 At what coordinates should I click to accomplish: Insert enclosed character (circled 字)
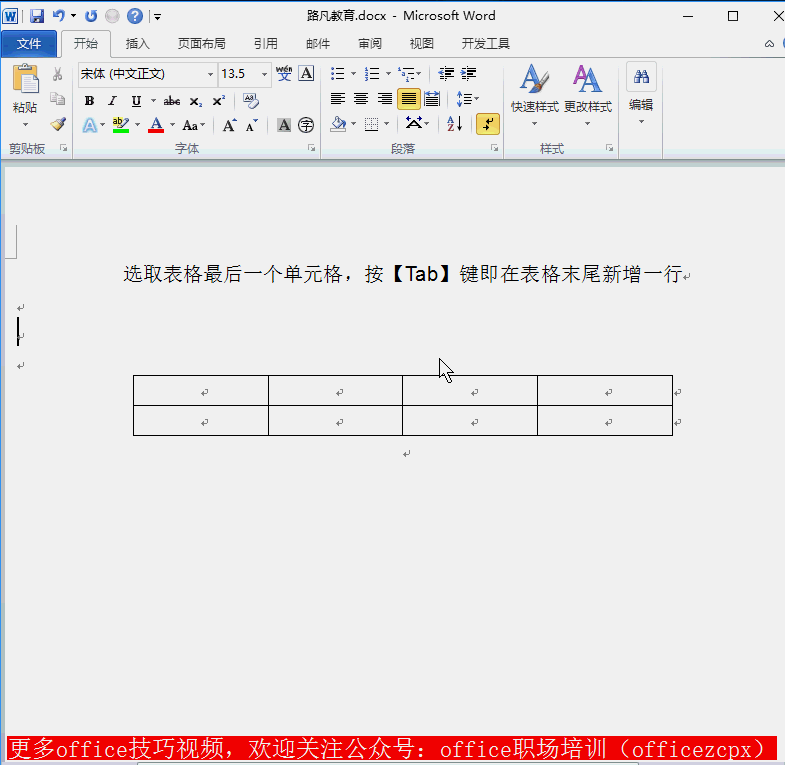(306, 125)
